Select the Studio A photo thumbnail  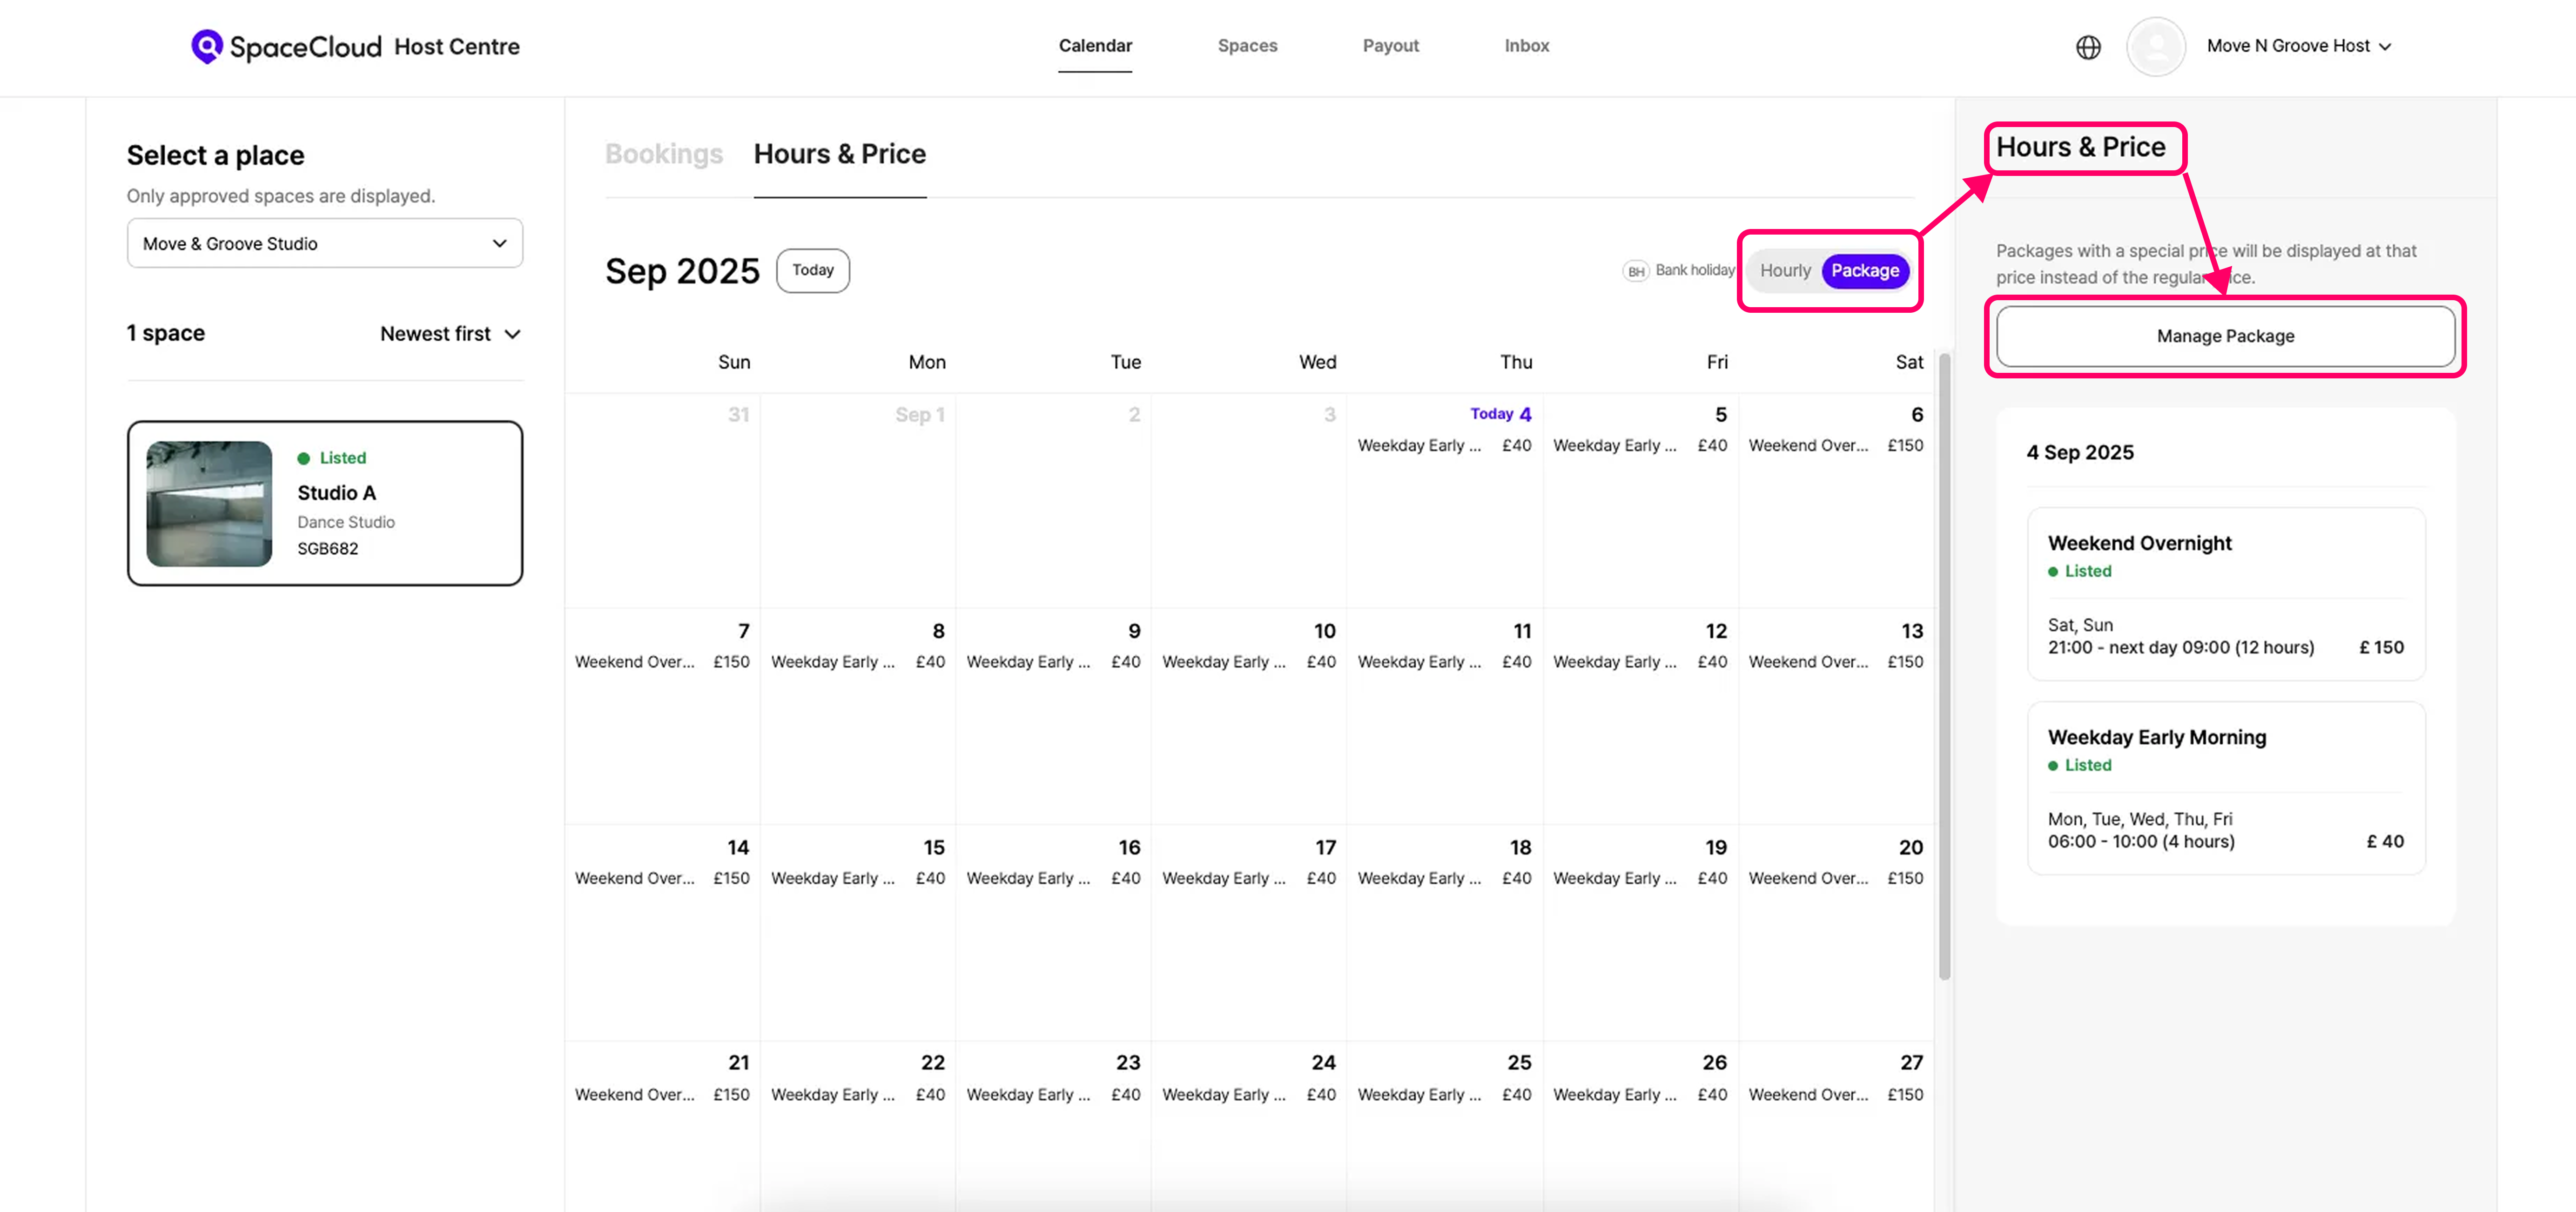209,504
